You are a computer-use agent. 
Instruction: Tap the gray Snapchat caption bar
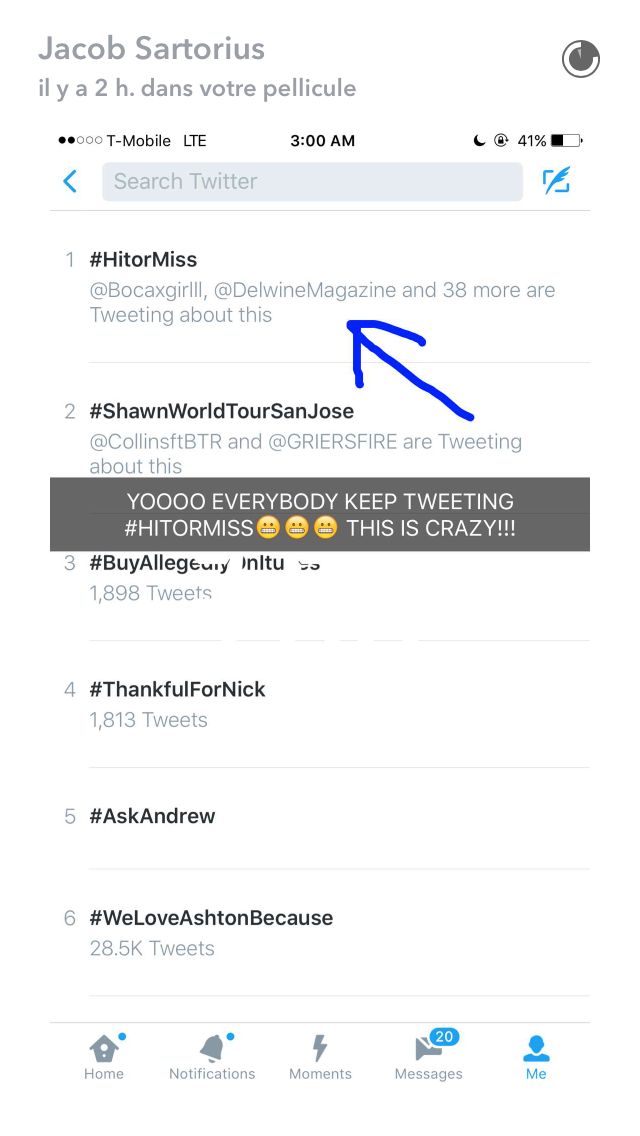click(x=320, y=514)
